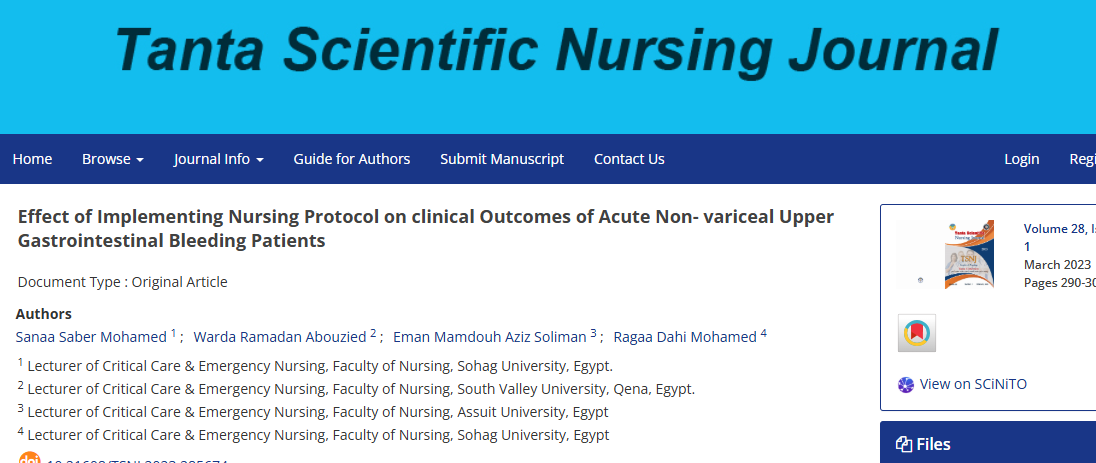The width and height of the screenshot is (1096, 463).
Task: Open author Ragaa Dahi Mohamed
Action: coord(685,337)
